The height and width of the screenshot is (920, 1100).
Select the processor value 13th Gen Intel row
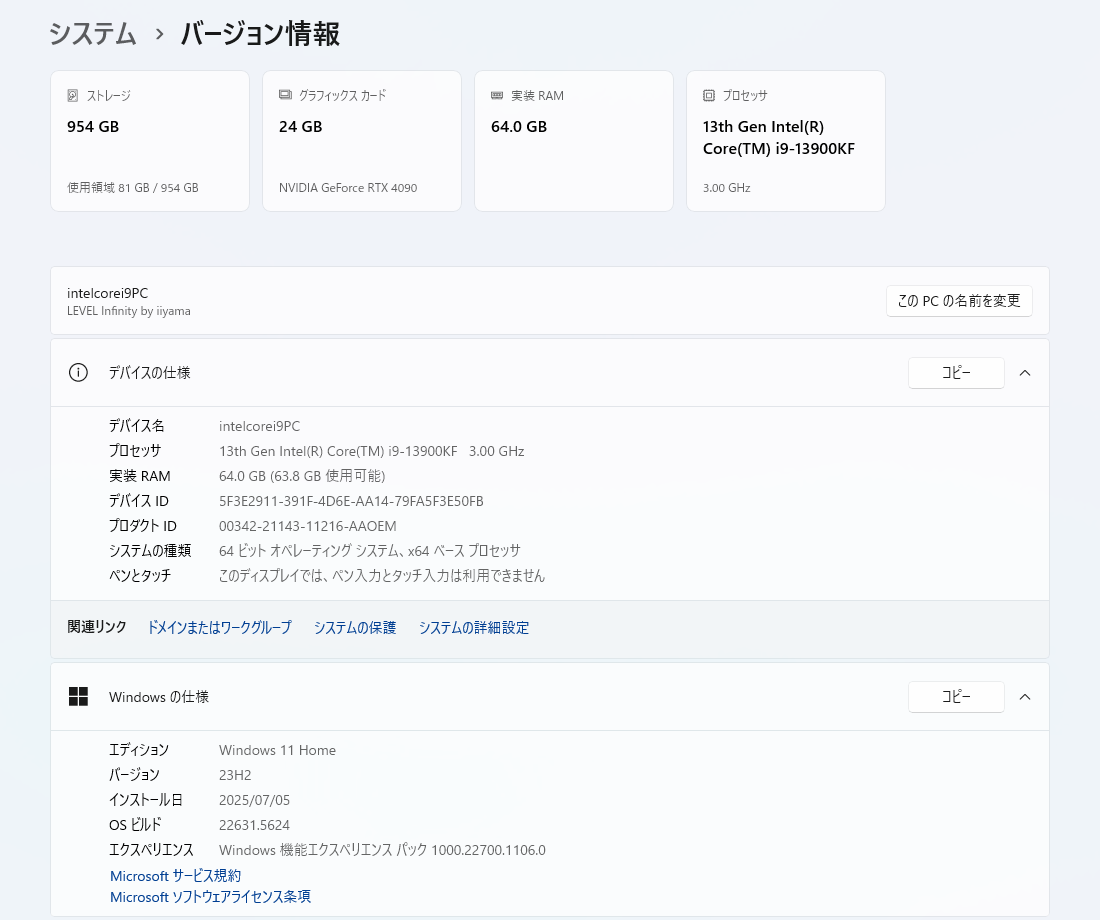tap(372, 451)
